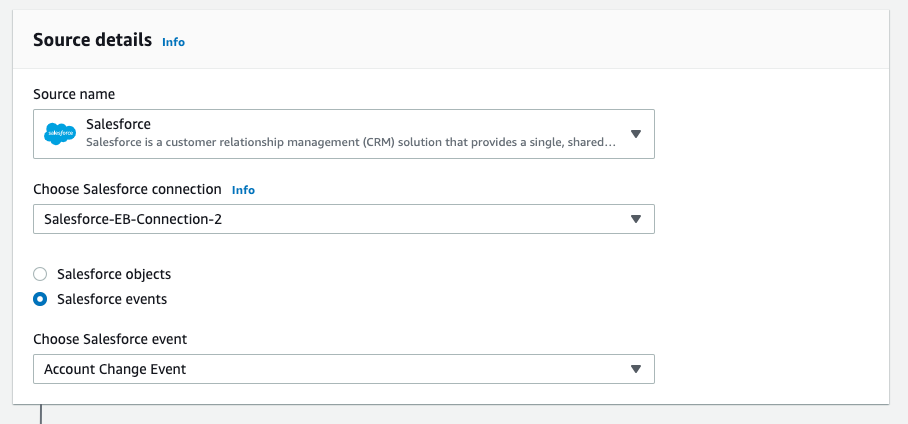Click the Salesforce CRM description text
Viewport: 908px width, 424px height.
coord(350,142)
